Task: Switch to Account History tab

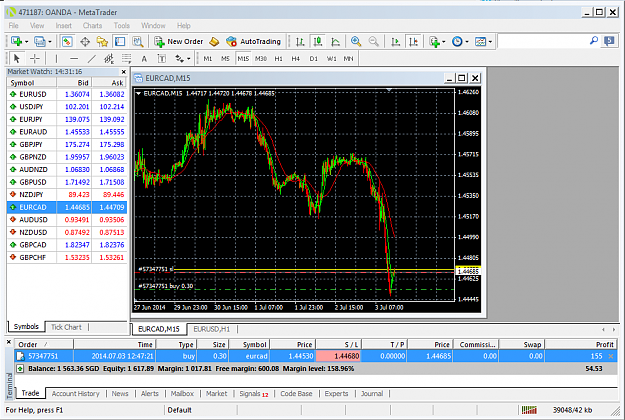Action: pyautogui.click(x=75, y=393)
